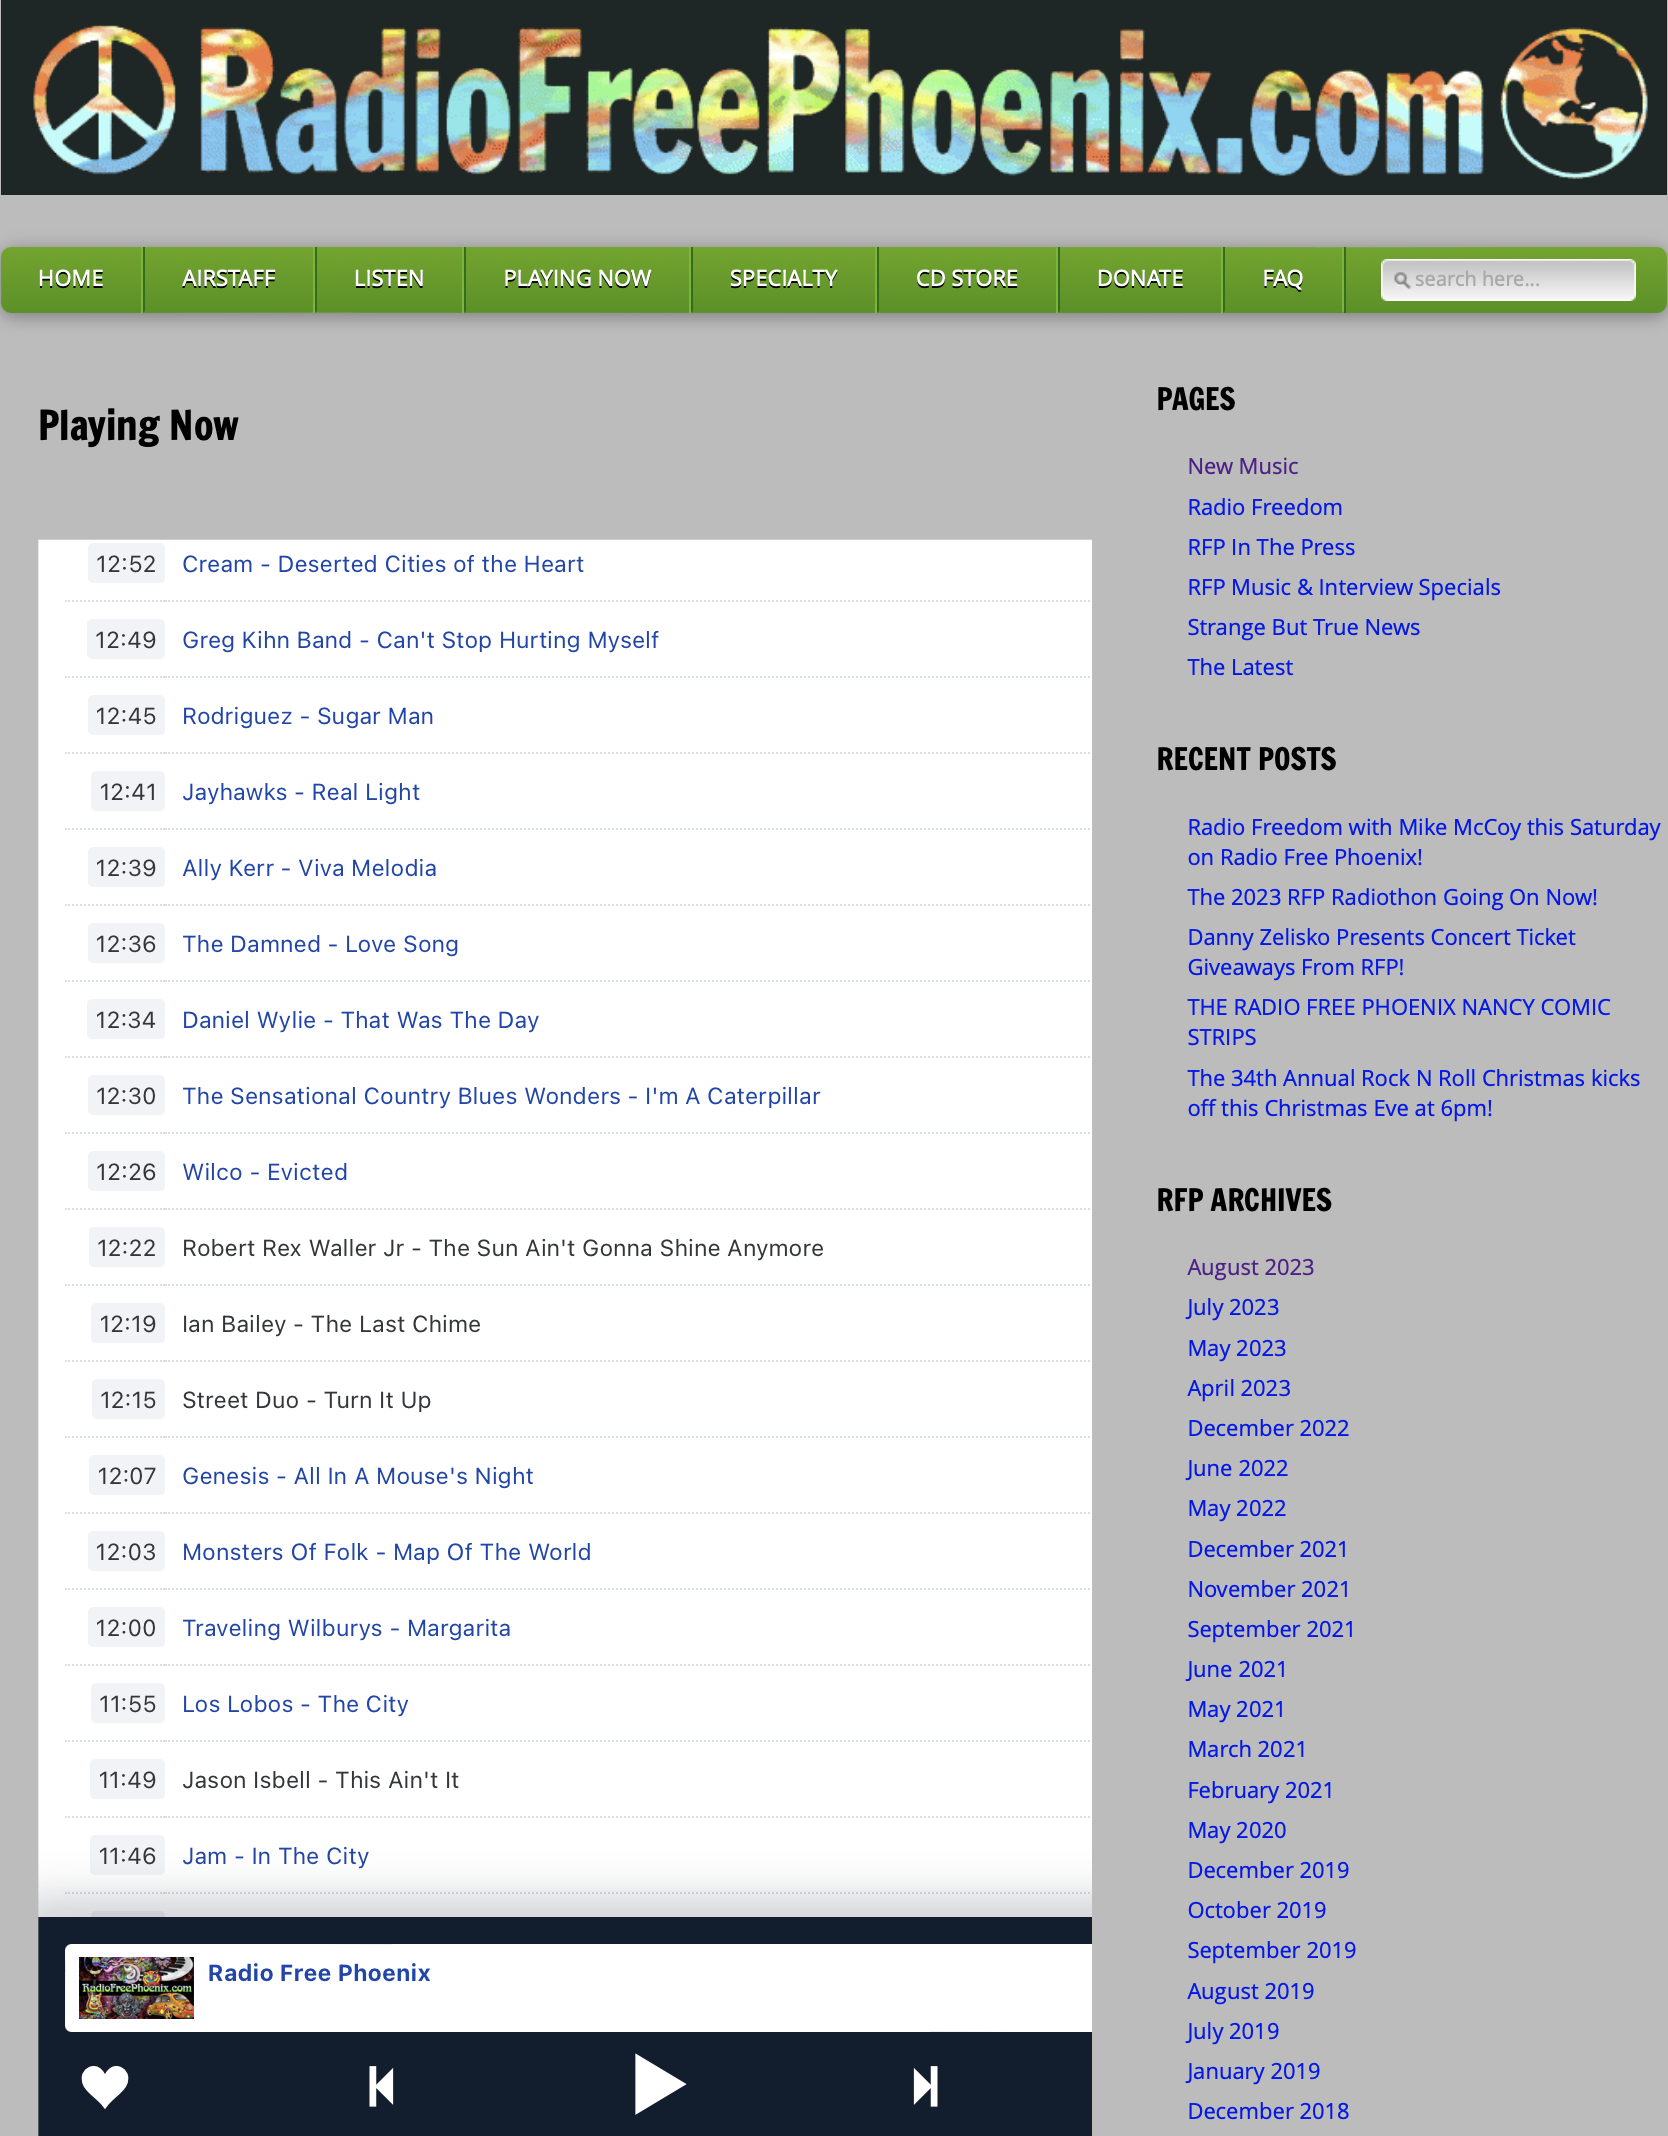Open the New Music page link
Viewport: 1668px width, 2136px height.
click(x=1243, y=466)
